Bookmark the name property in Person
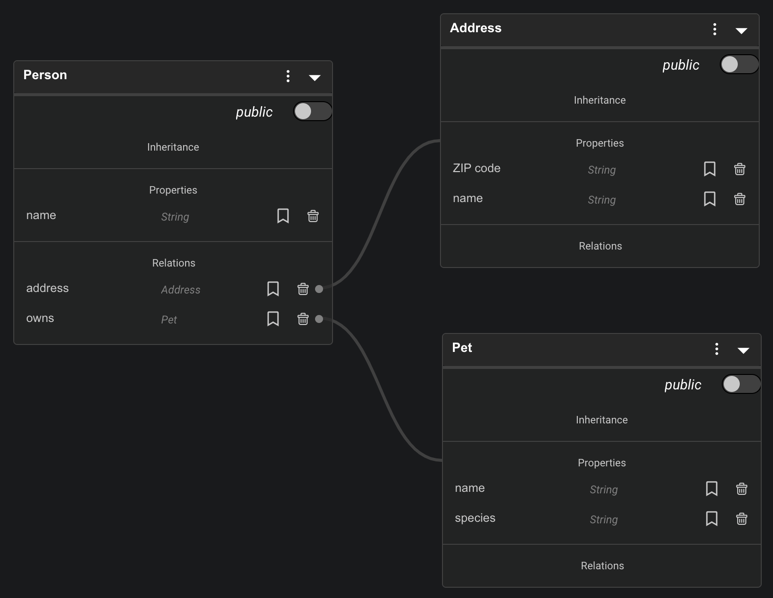The image size is (773, 598). tap(283, 216)
